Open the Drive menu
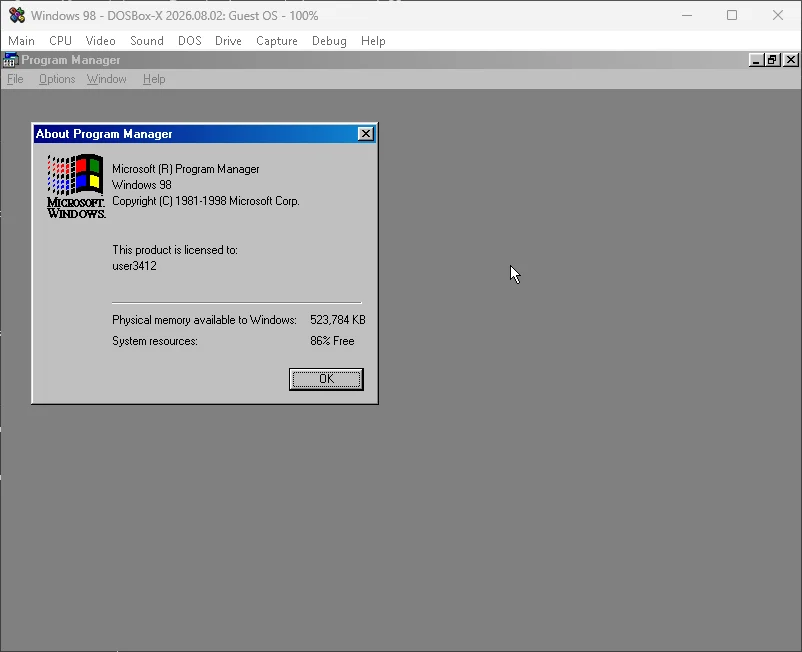802x652 pixels. (x=228, y=41)
